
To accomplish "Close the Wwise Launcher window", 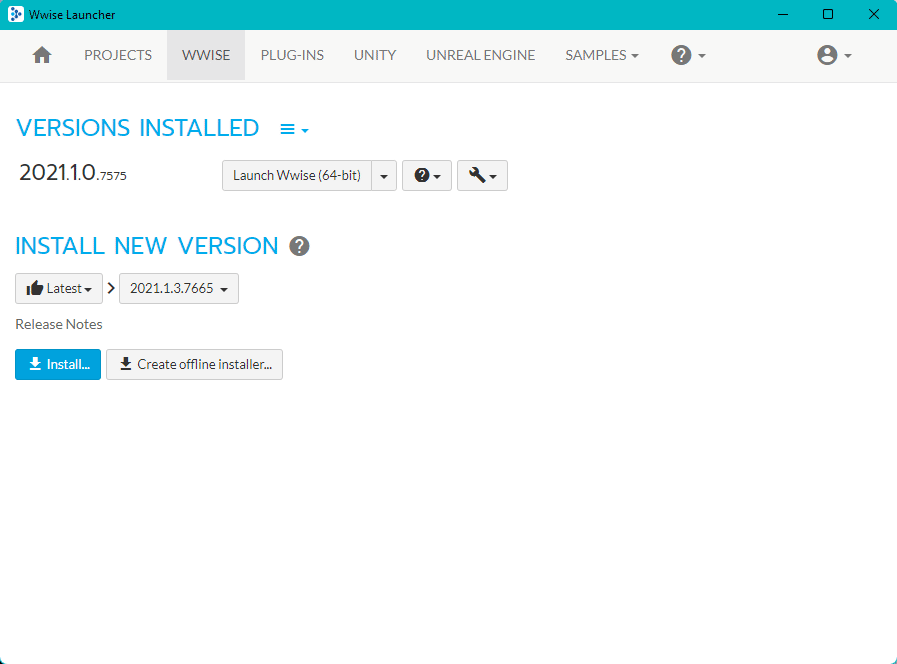I will [x=874, y=14].
